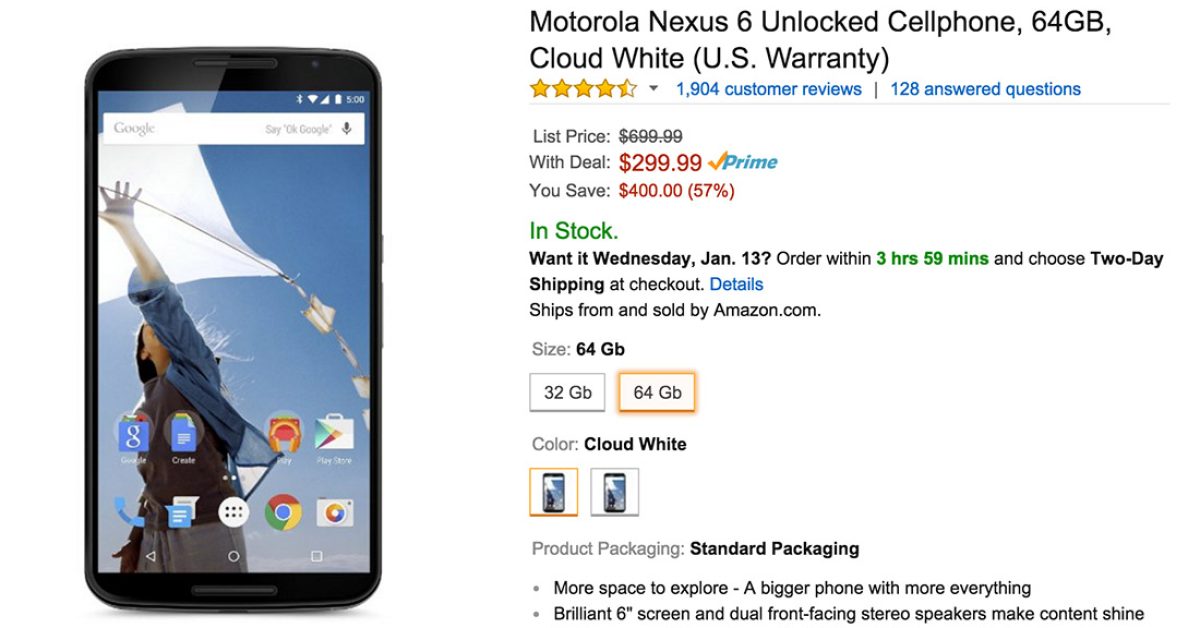1200x628 pixels.
Task: Tap the blue Phone dialer icon
Action: pos(130,513)
